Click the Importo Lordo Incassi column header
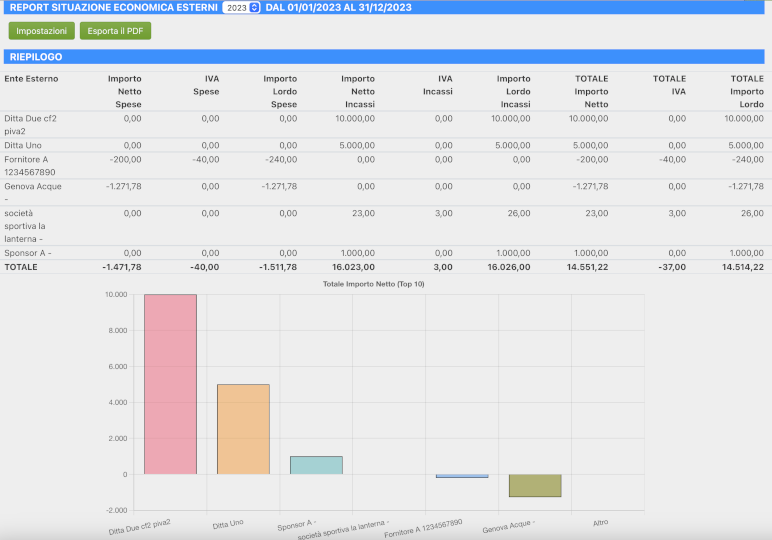Screen dimensions: 772x540 click(x=513, y=91)
